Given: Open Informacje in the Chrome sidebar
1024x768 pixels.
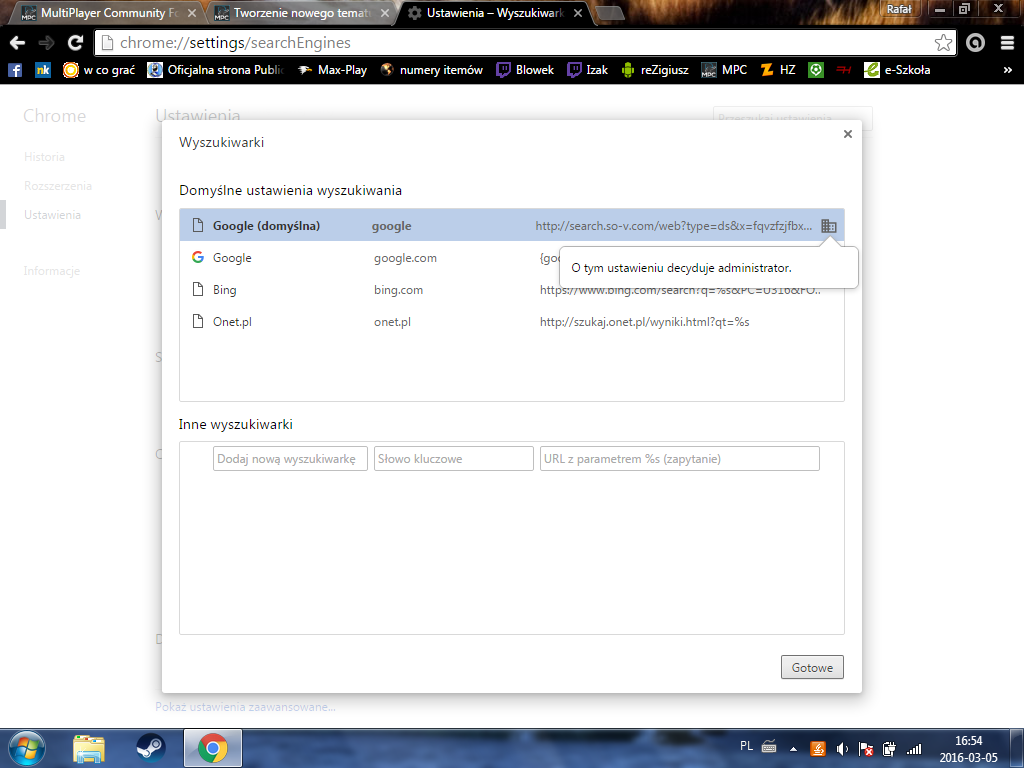Looking at the screenshot, I should 52,271.
